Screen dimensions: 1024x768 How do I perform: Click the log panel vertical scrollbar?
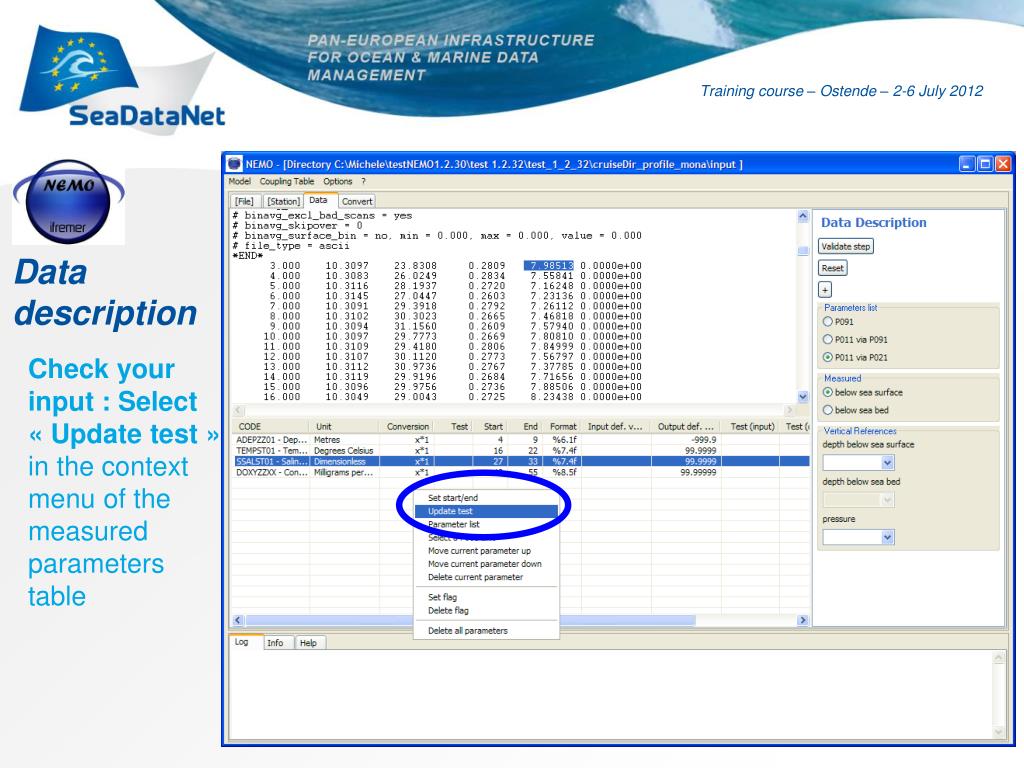point(999,696)
